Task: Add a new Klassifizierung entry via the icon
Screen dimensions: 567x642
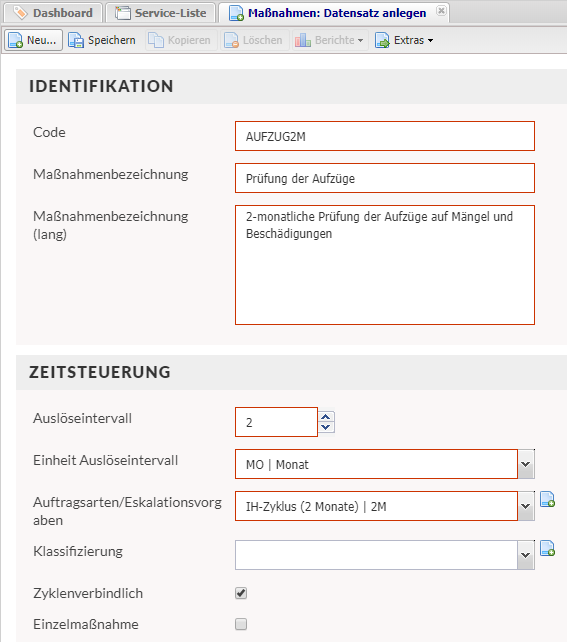Action: 547,549
